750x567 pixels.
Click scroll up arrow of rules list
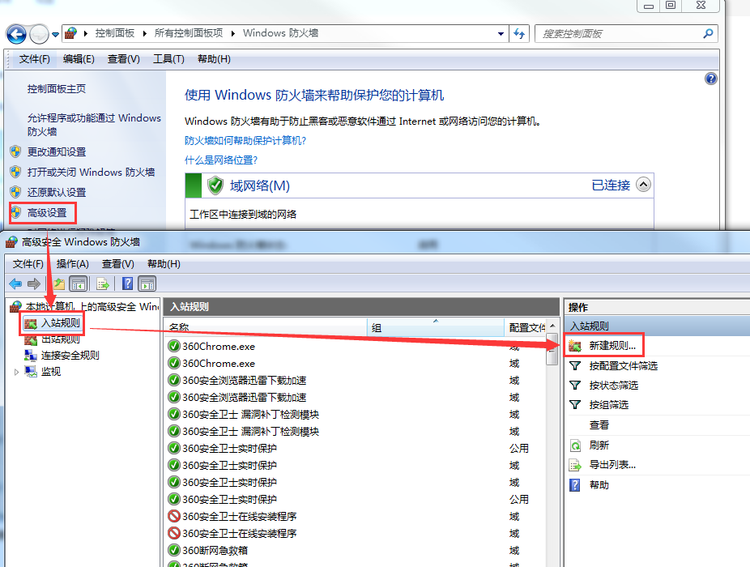[x=552, y=325]
